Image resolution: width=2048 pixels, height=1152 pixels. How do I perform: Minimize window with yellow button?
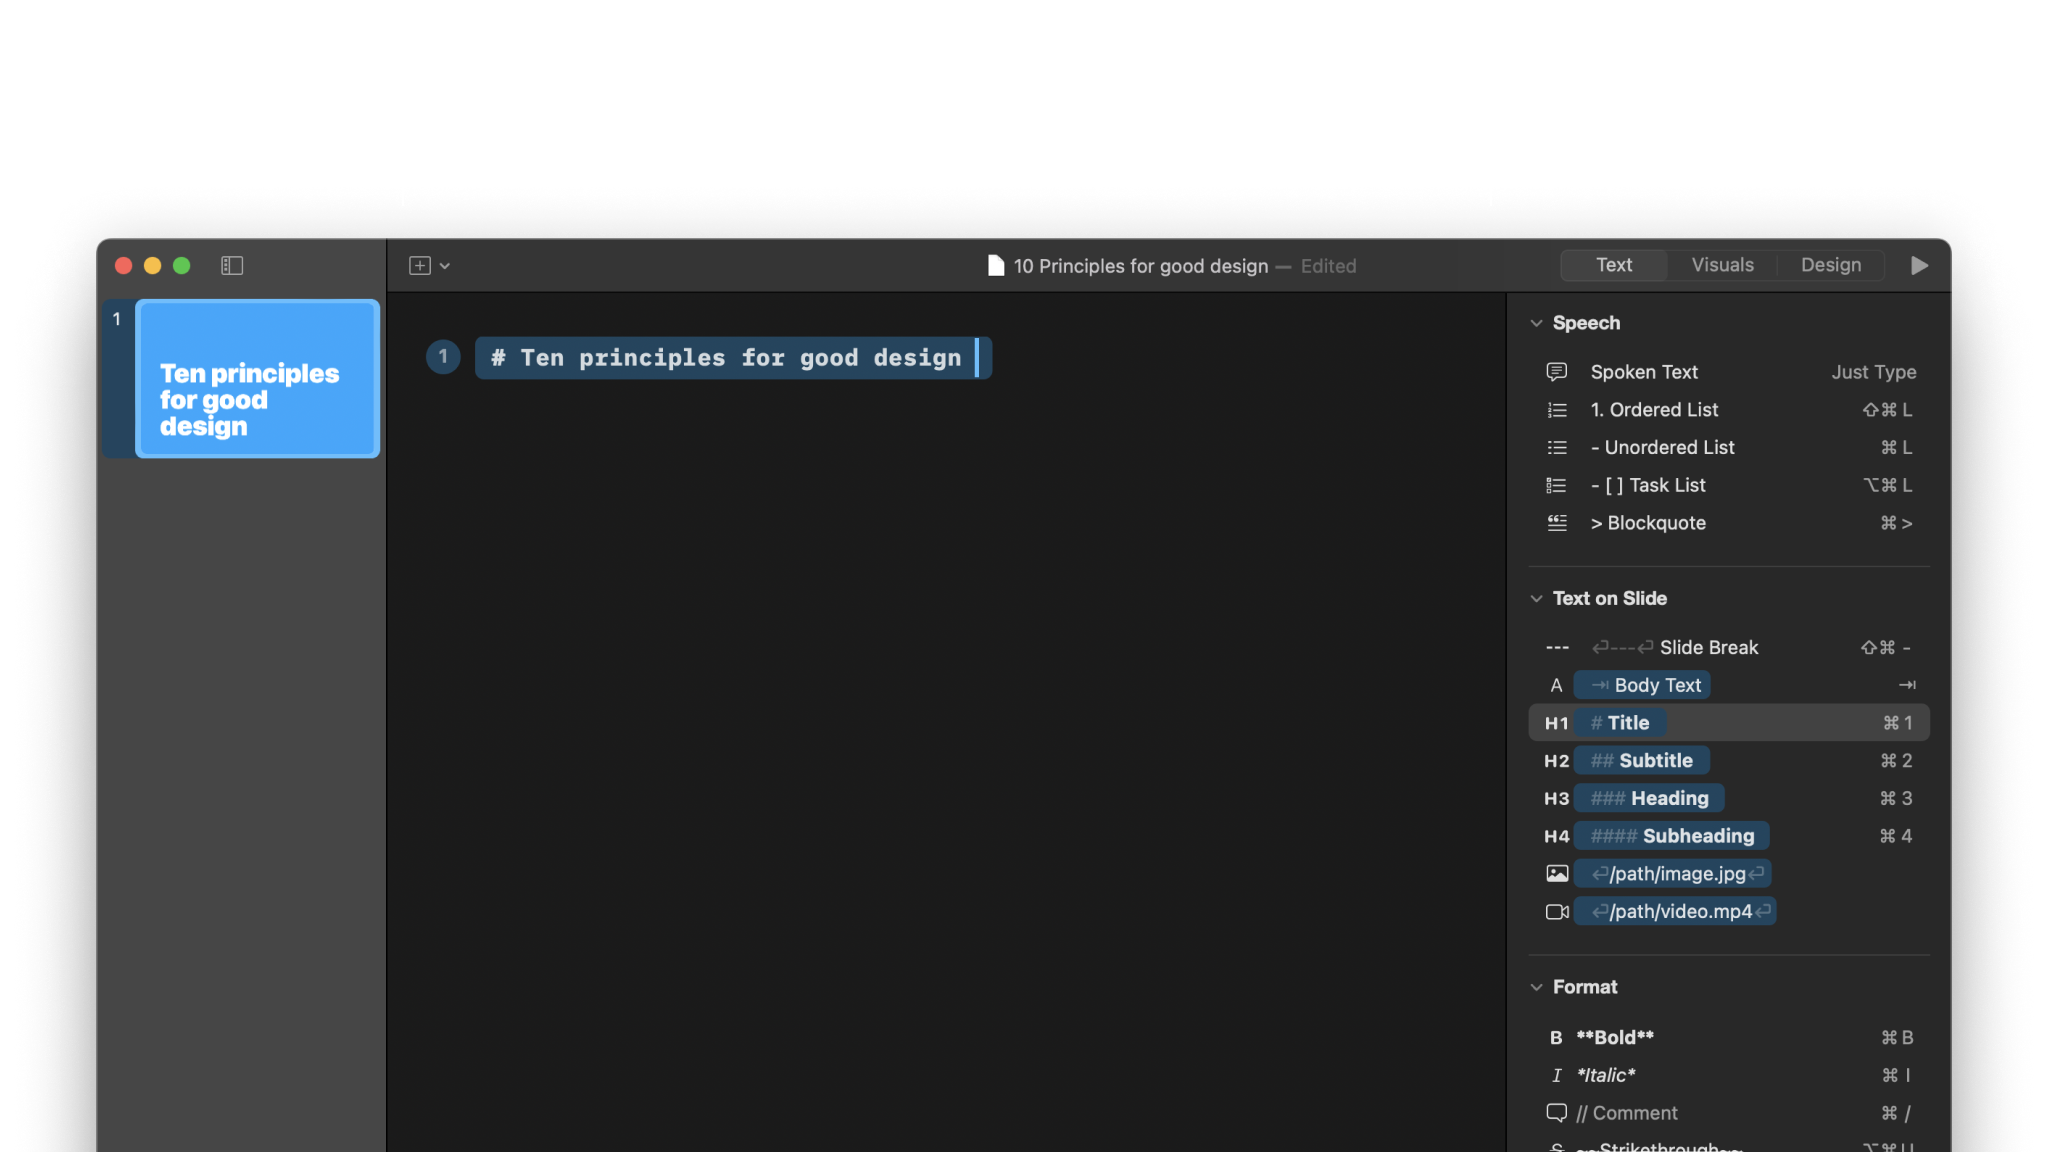[153, 265]
